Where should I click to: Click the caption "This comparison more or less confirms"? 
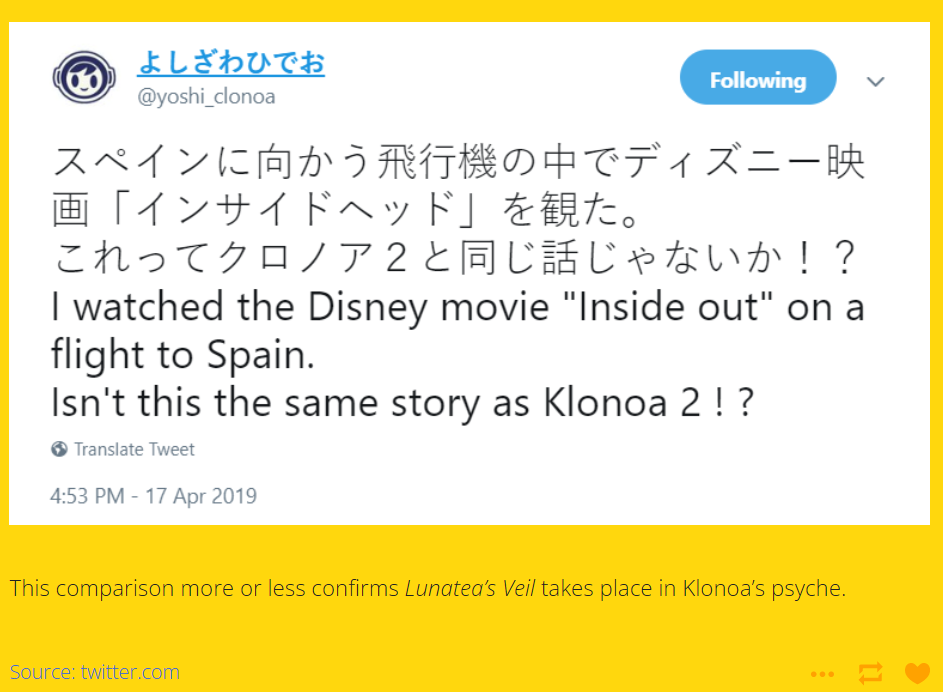[204, 588]
